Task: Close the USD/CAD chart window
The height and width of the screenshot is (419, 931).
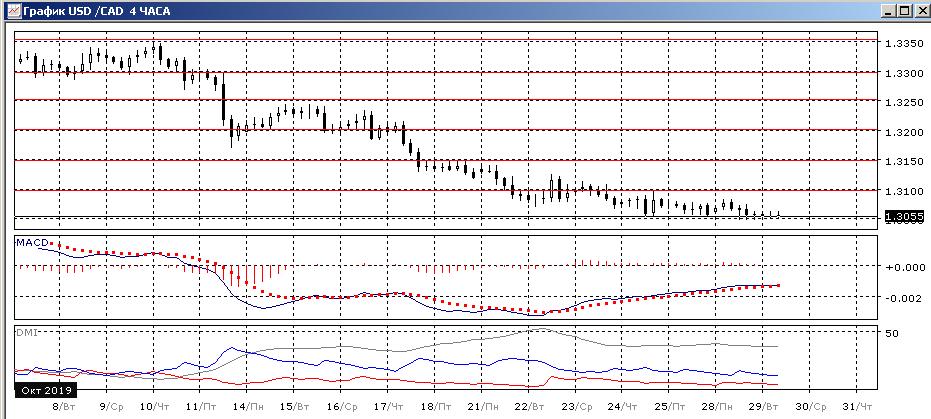Action: click(x=919, y=10)
